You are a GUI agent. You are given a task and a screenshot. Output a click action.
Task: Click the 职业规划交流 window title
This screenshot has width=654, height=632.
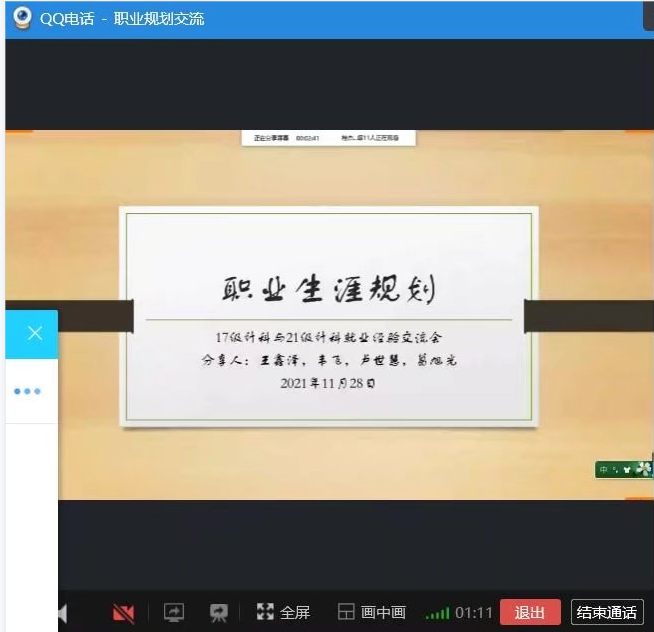point(159,18)
